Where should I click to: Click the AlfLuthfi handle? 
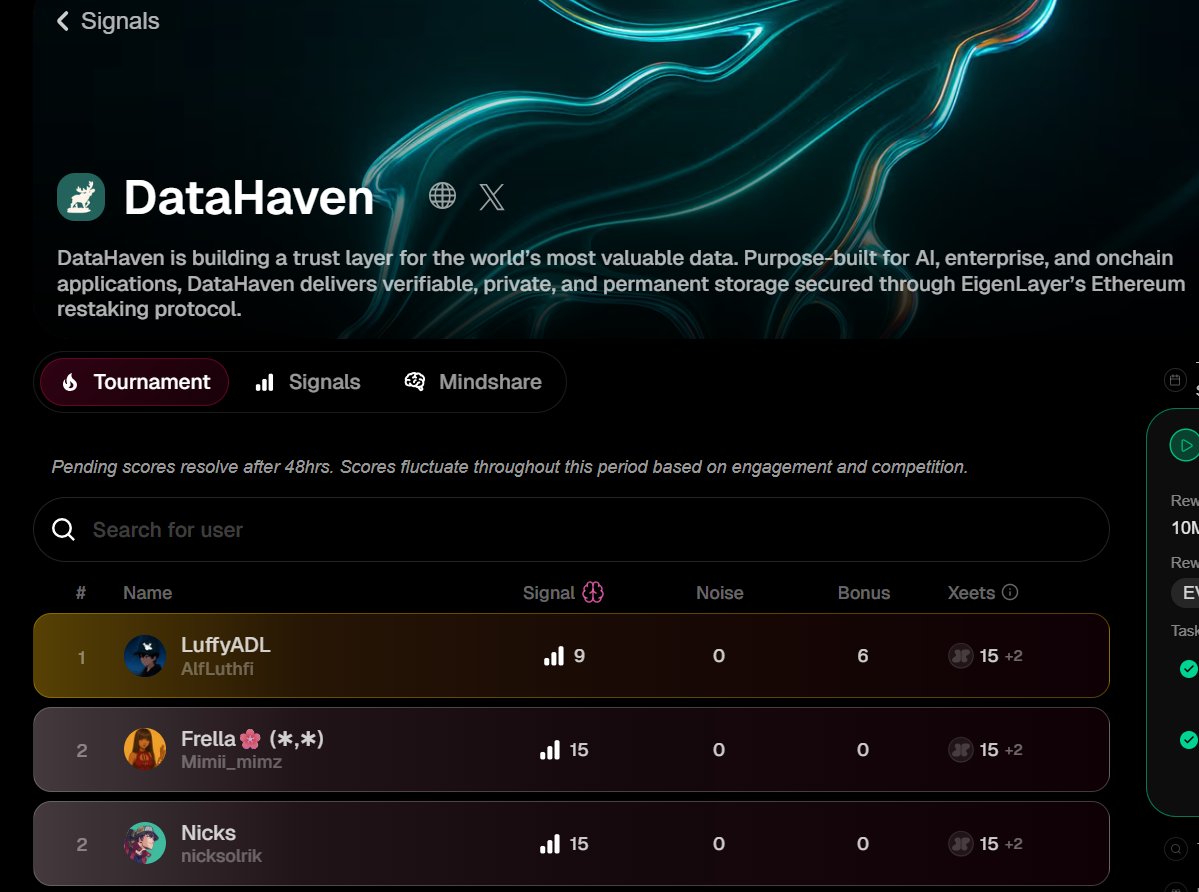[x=217, y=669]
